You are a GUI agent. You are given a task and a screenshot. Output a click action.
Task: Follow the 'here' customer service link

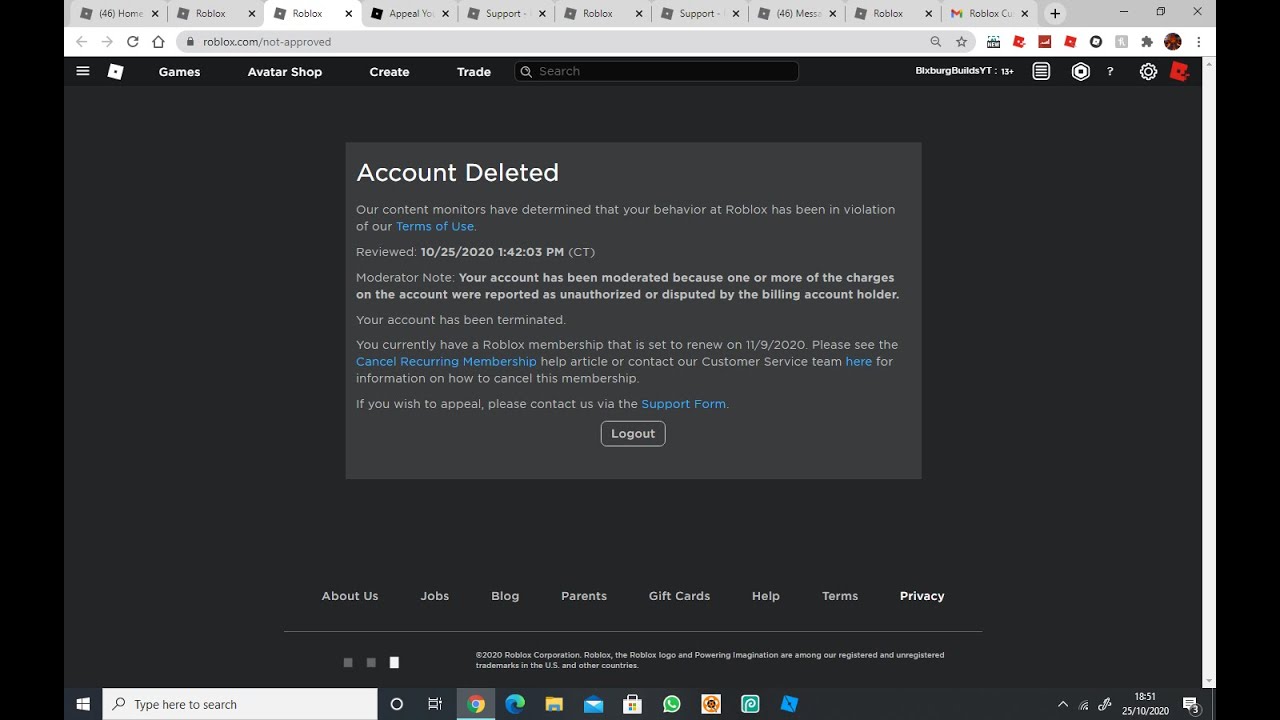pyautogui.click(x=859, y=361)
